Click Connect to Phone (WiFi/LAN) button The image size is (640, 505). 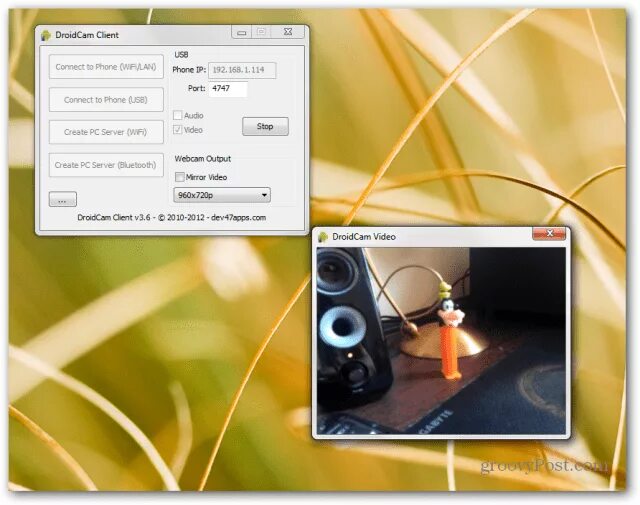click(106, 67)
